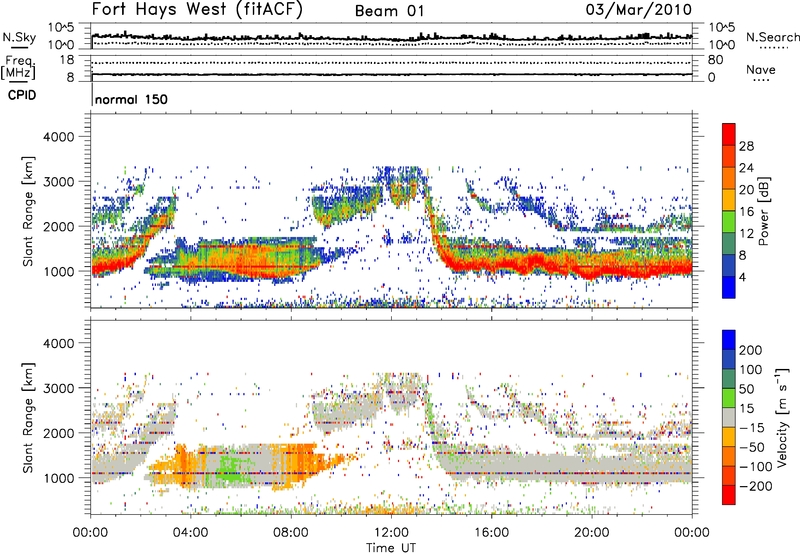Click the 'Fort Hays West (fitACF)' title
The height and width of the screenshot is (554, 800).
pos(197,9)
